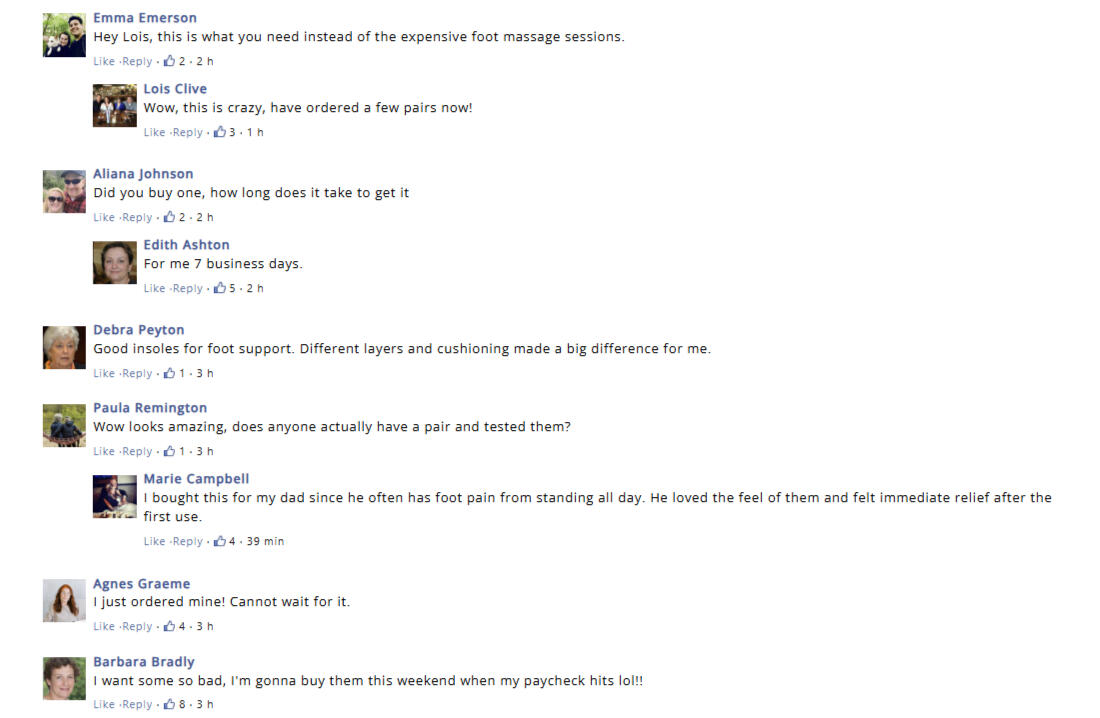This screenshot has height=718, width=1100.
Task: Open Lois Clive's profile name link
Action: click(x=175, y=89)
